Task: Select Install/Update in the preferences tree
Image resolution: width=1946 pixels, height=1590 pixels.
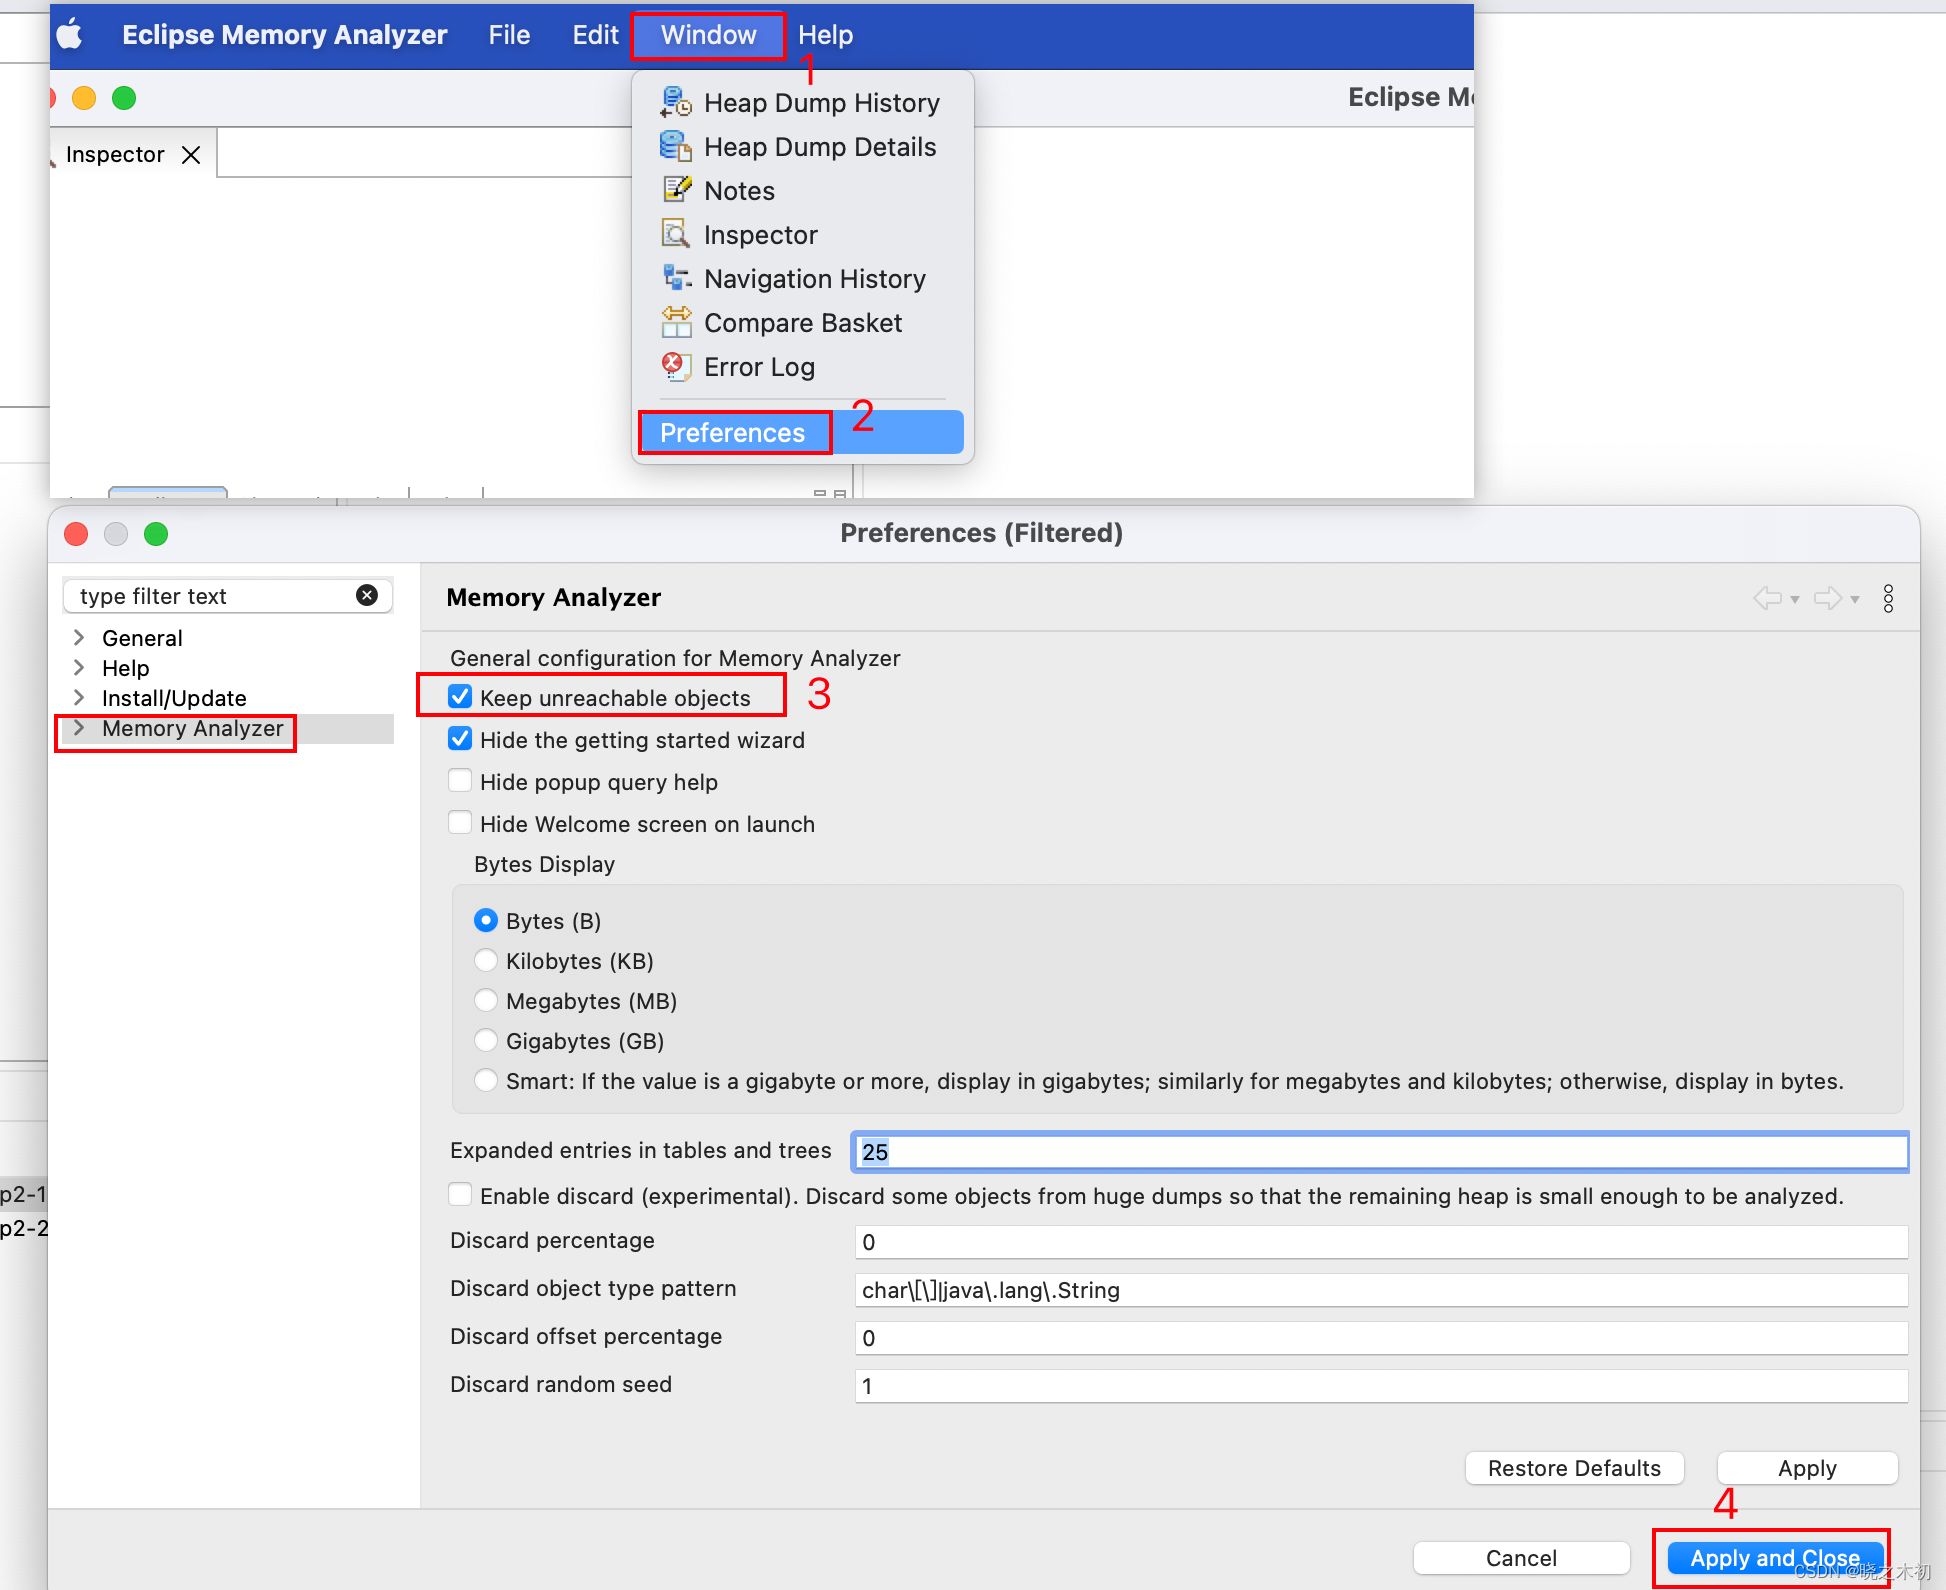Action: (174, 698)
